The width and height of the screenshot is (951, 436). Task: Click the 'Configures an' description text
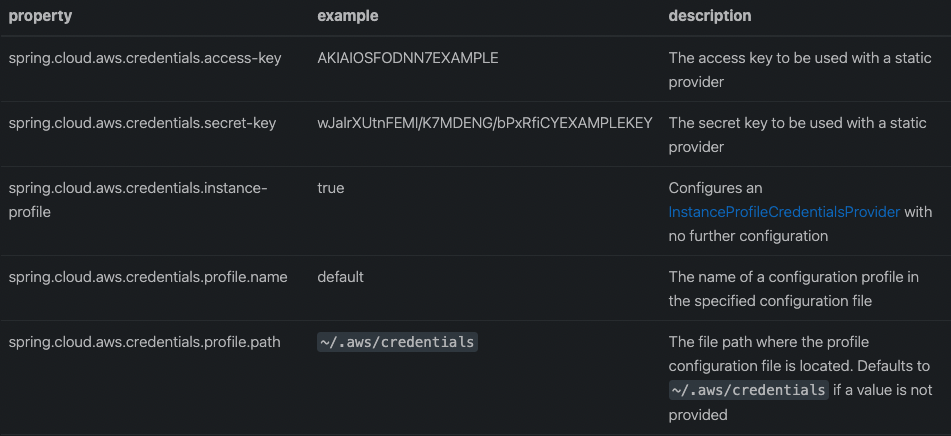pos(715,188)
